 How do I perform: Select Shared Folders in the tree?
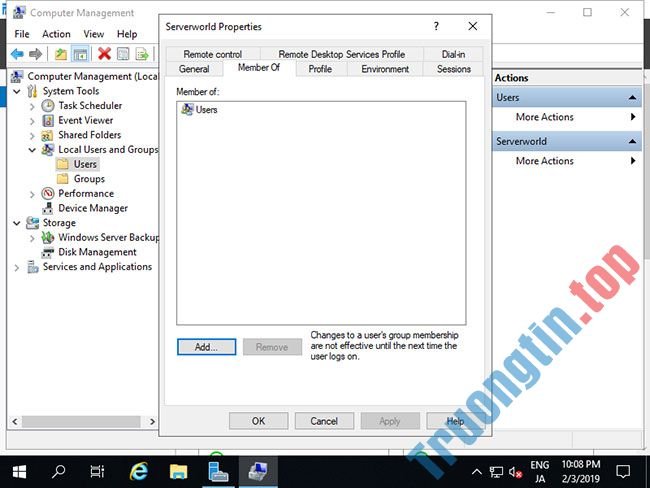coord(90,135)
